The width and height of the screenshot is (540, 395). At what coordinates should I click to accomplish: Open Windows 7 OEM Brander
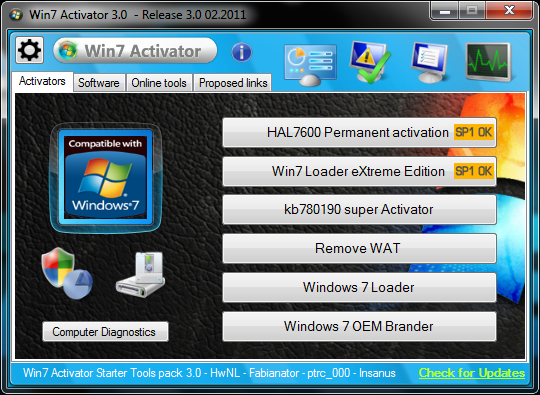360,326
